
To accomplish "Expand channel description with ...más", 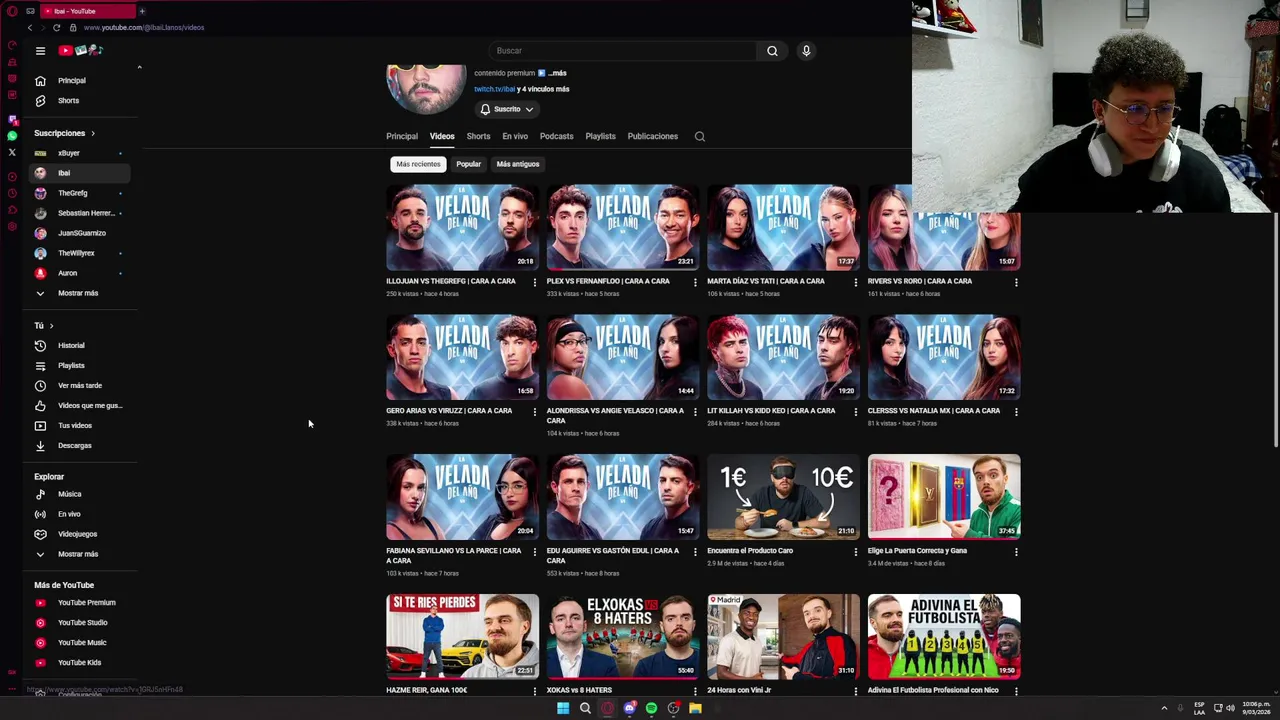I will click(x=557, y=73).
